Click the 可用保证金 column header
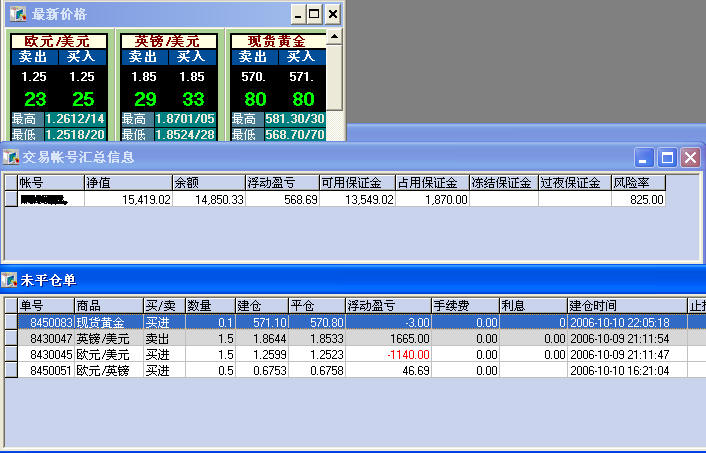The height and width of the screenshot is (453, 706). click(x=357, y=183)
